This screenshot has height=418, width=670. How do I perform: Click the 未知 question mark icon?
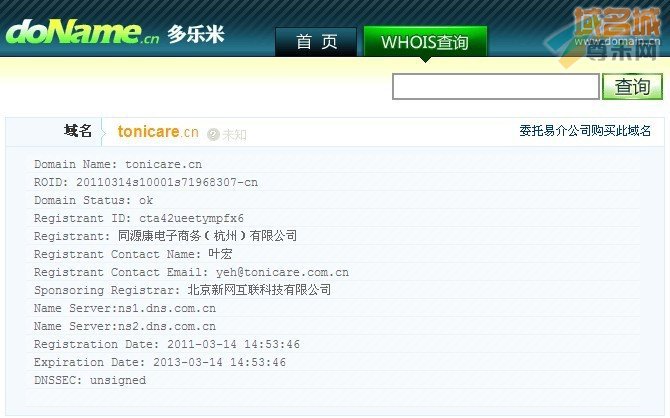213,135
